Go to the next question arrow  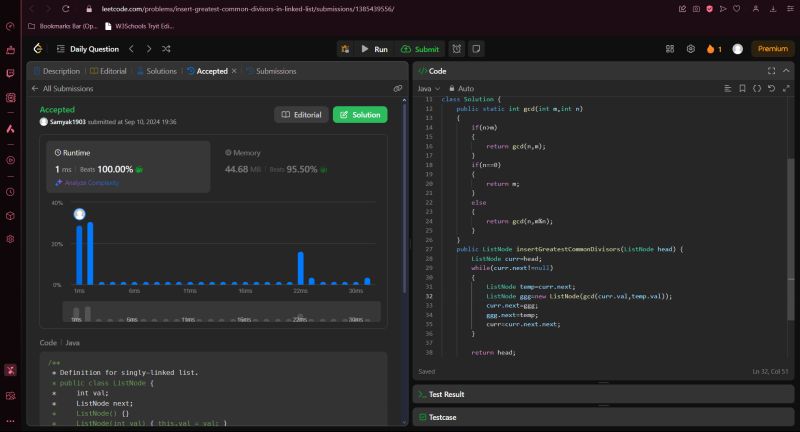coord(149,49)
